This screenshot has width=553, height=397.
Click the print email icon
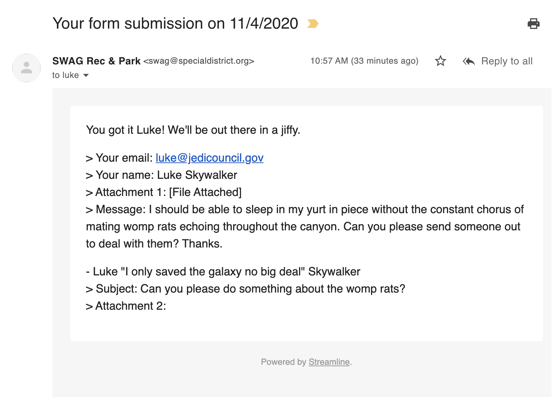tap(533, 24)
